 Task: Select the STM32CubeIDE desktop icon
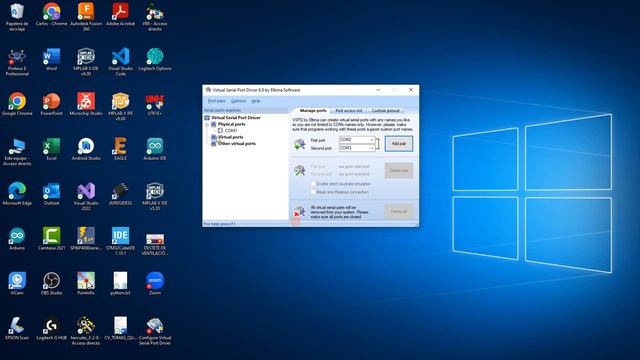[120, 242]
